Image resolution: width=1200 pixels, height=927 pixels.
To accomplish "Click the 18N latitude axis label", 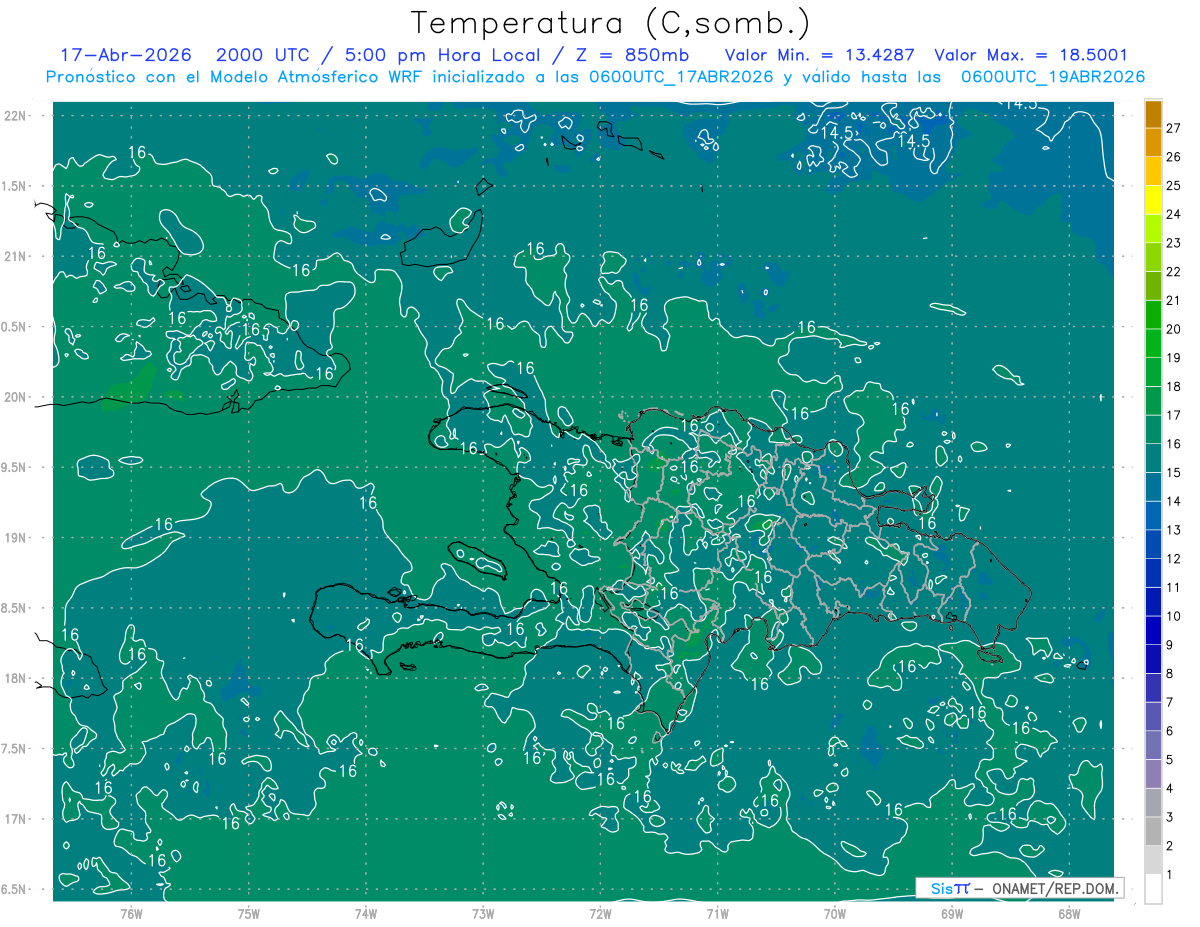I will pyautogui.click(x=15, y=678).
